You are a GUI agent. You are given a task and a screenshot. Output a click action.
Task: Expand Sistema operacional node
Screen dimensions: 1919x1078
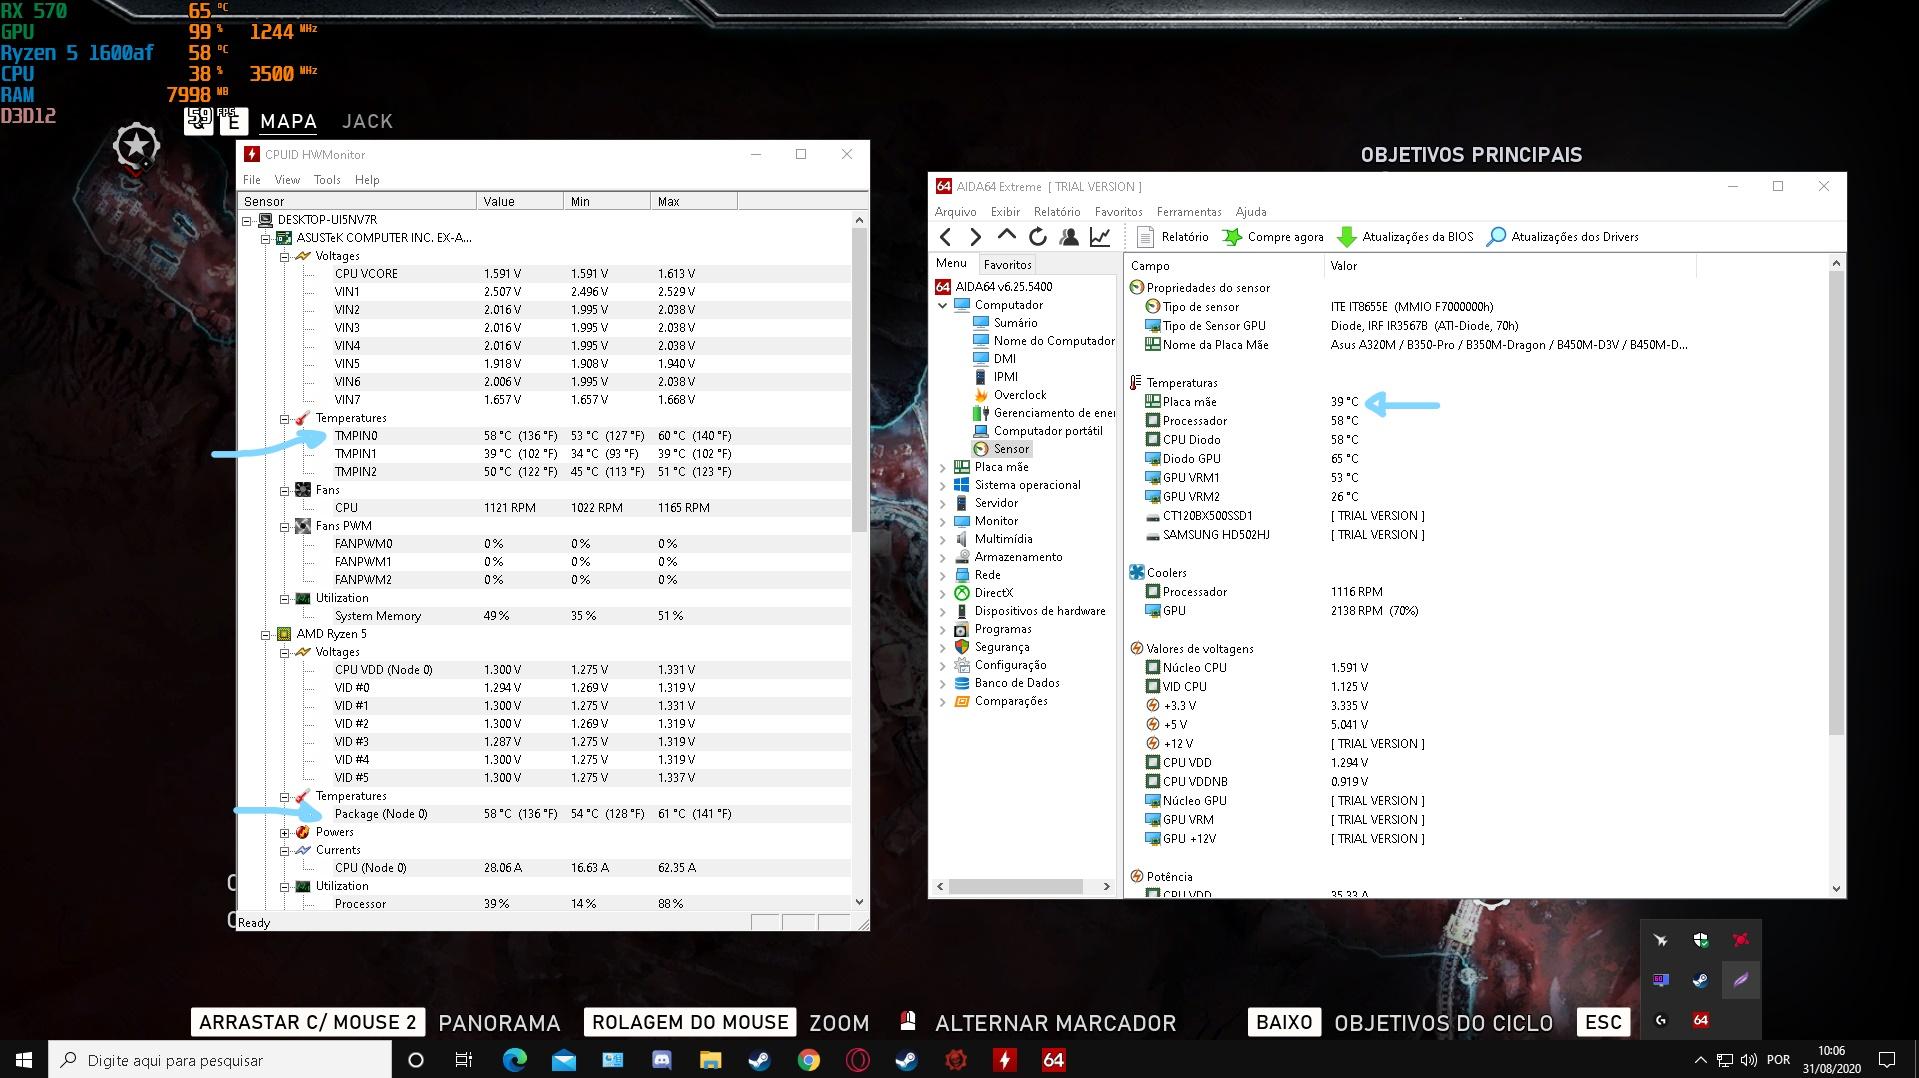tap(942, 485)
